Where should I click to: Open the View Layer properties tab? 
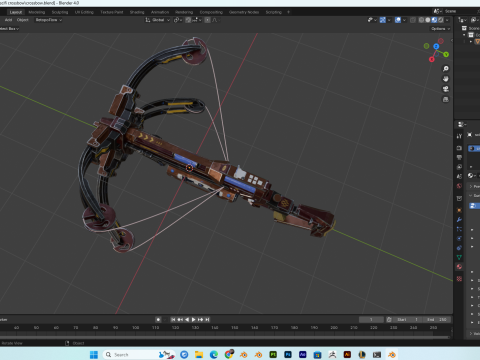coord(459,167)
